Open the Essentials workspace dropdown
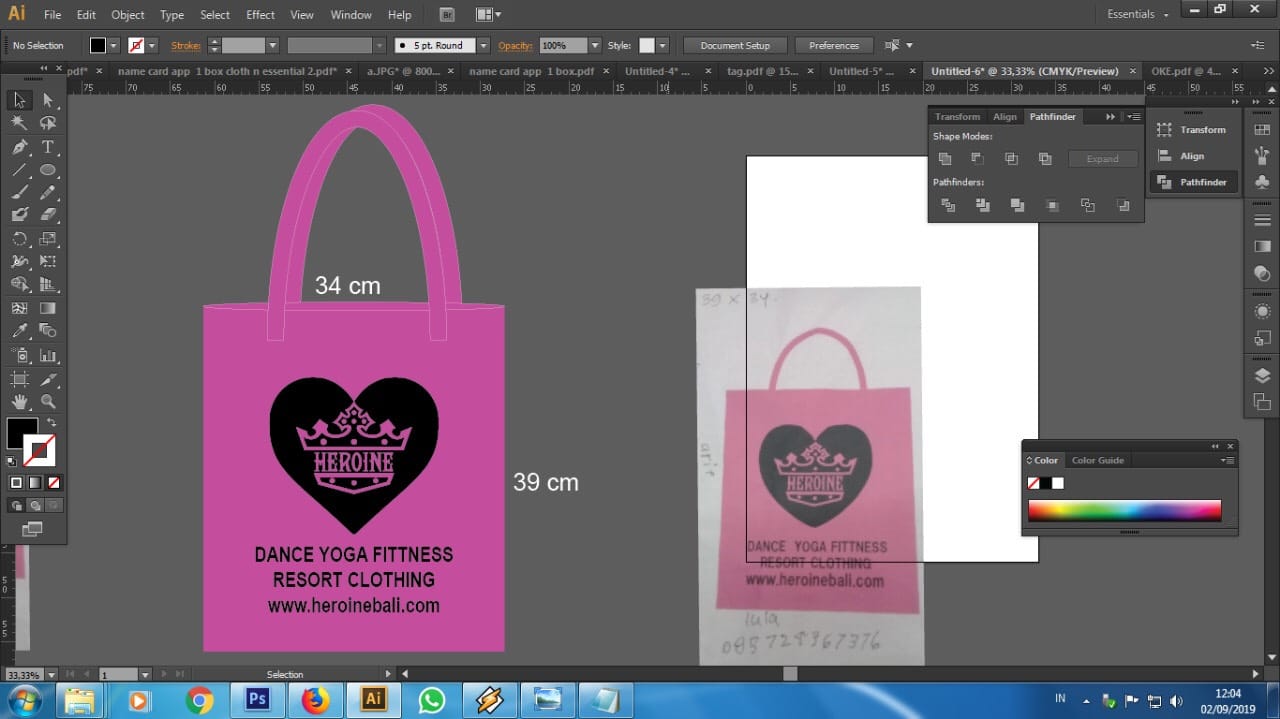 [1137, 14]
